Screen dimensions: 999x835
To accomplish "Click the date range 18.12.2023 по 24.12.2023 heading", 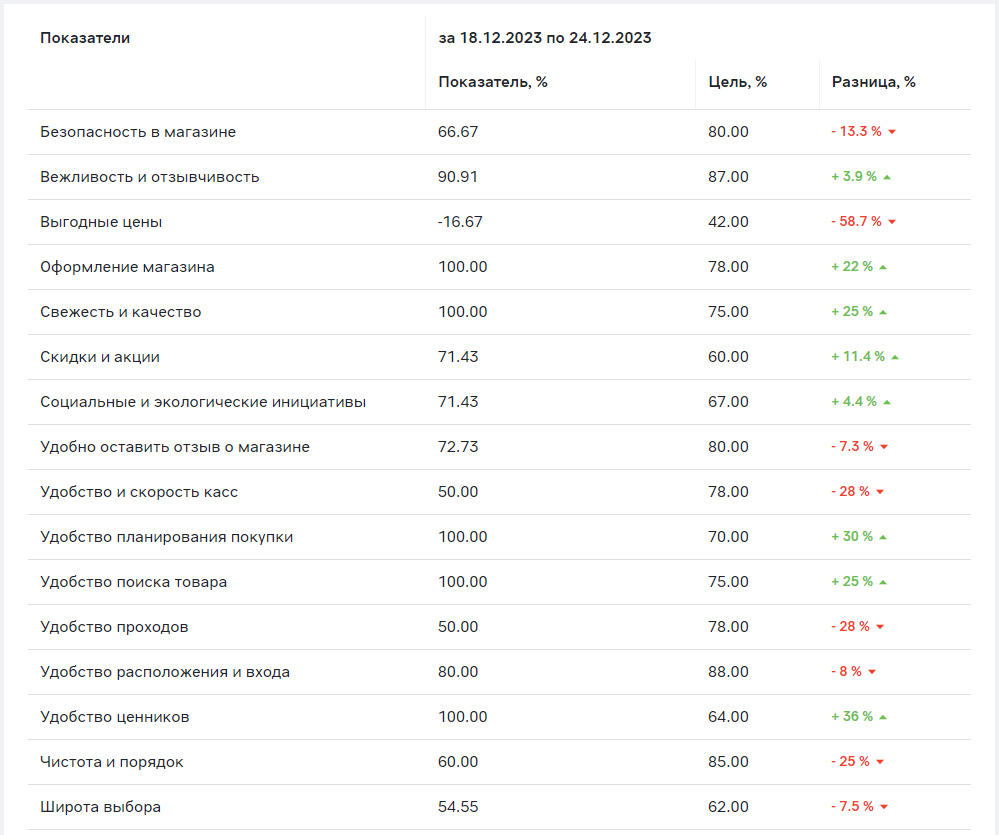I will pos(545,38).
